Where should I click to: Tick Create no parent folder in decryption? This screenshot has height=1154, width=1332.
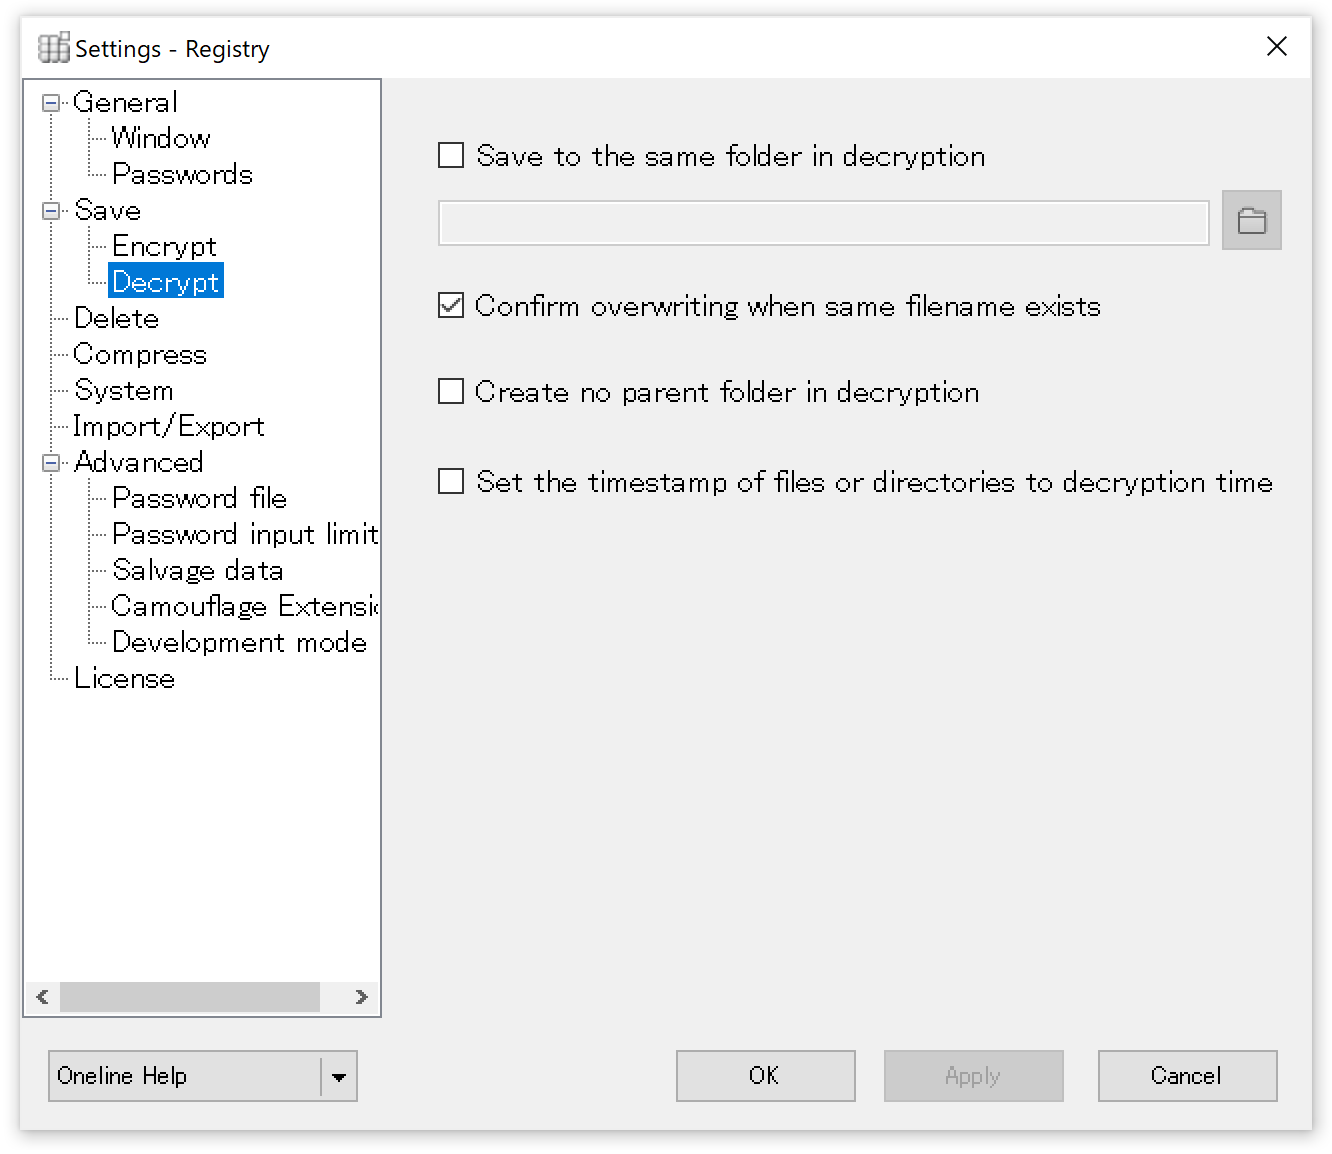(451, 392)
